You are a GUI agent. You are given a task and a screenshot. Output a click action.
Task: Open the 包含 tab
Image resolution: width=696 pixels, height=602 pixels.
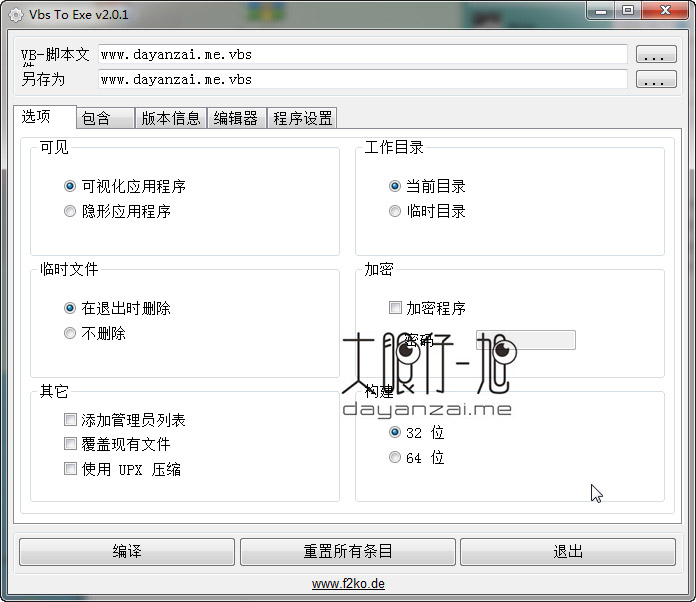coord(106,118)
